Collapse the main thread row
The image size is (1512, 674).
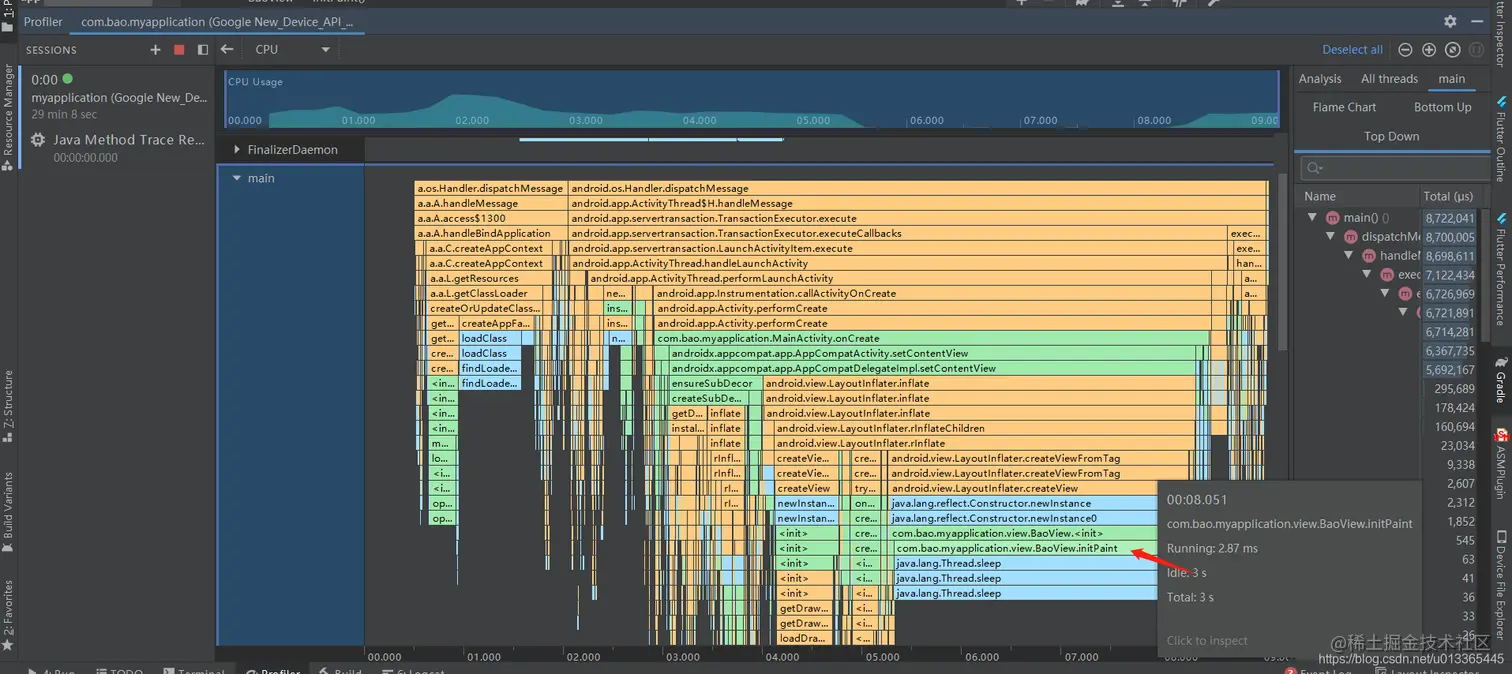click(237, 178)
